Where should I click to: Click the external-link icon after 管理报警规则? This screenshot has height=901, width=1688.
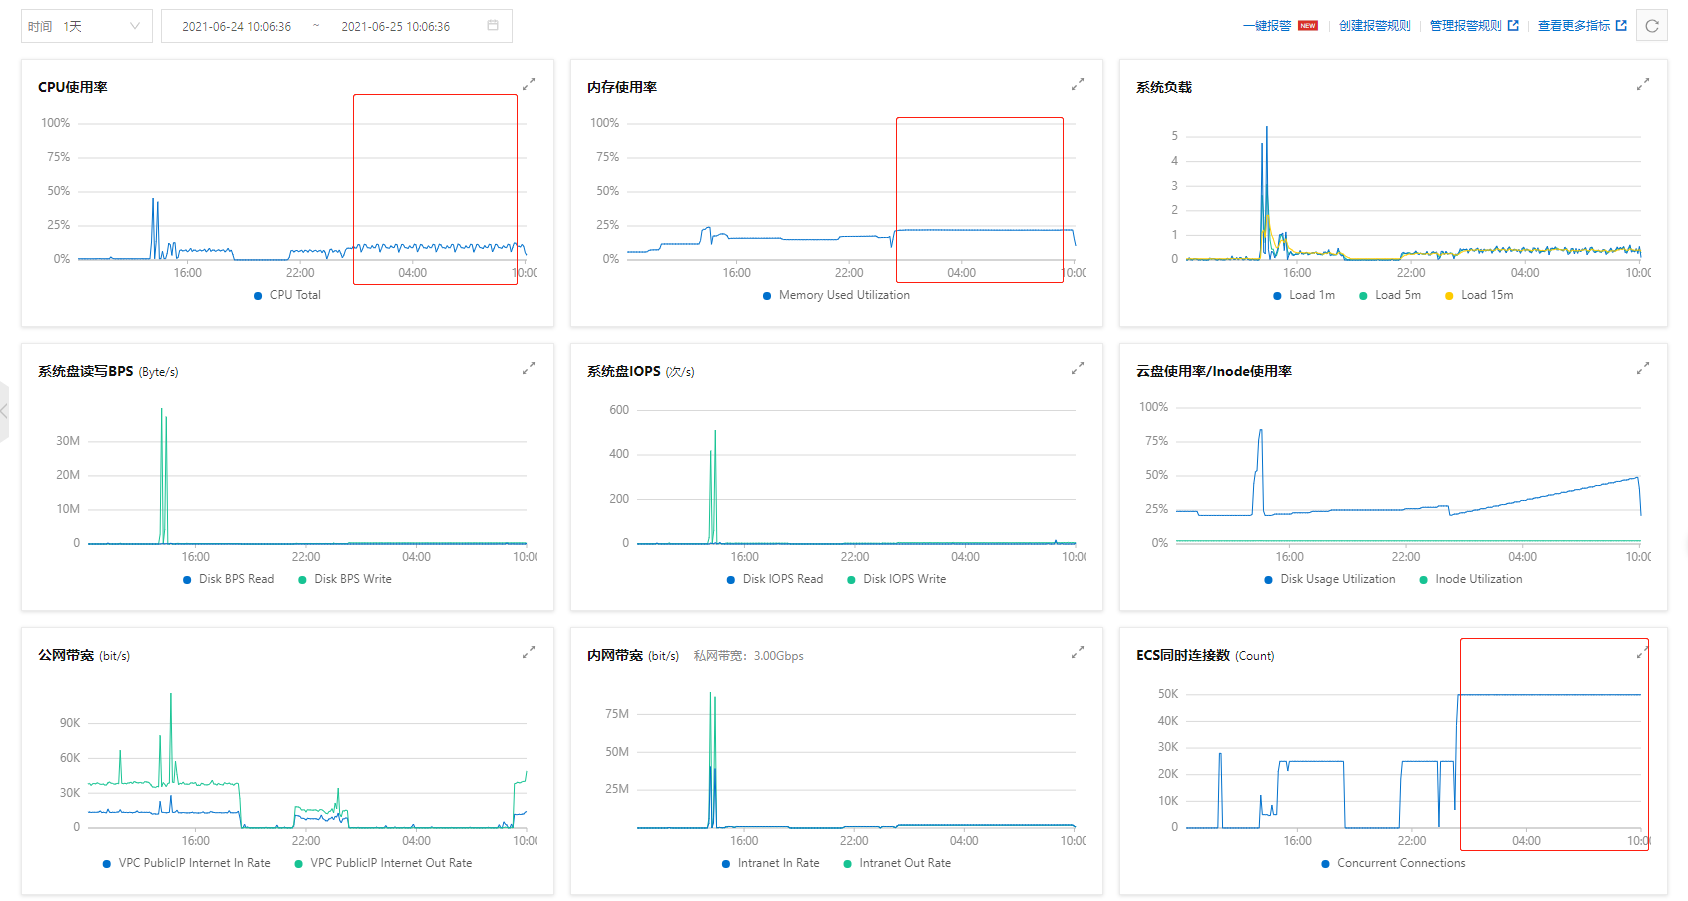1513,26
